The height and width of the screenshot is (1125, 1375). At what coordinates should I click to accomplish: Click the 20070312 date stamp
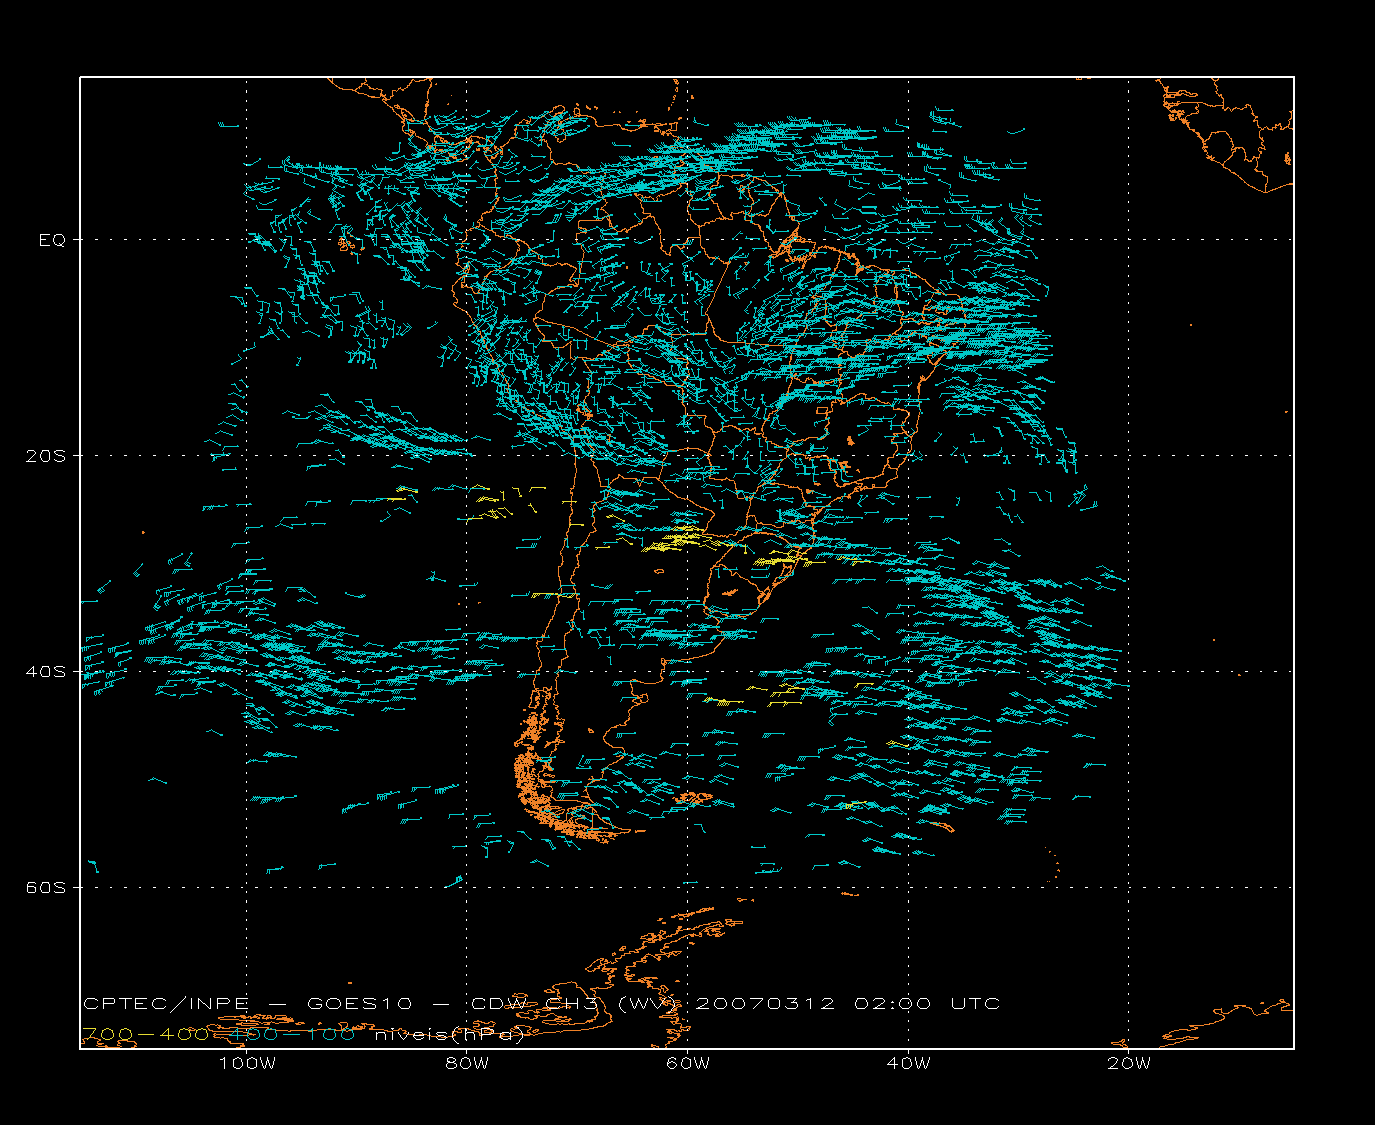click(765, 1003)
